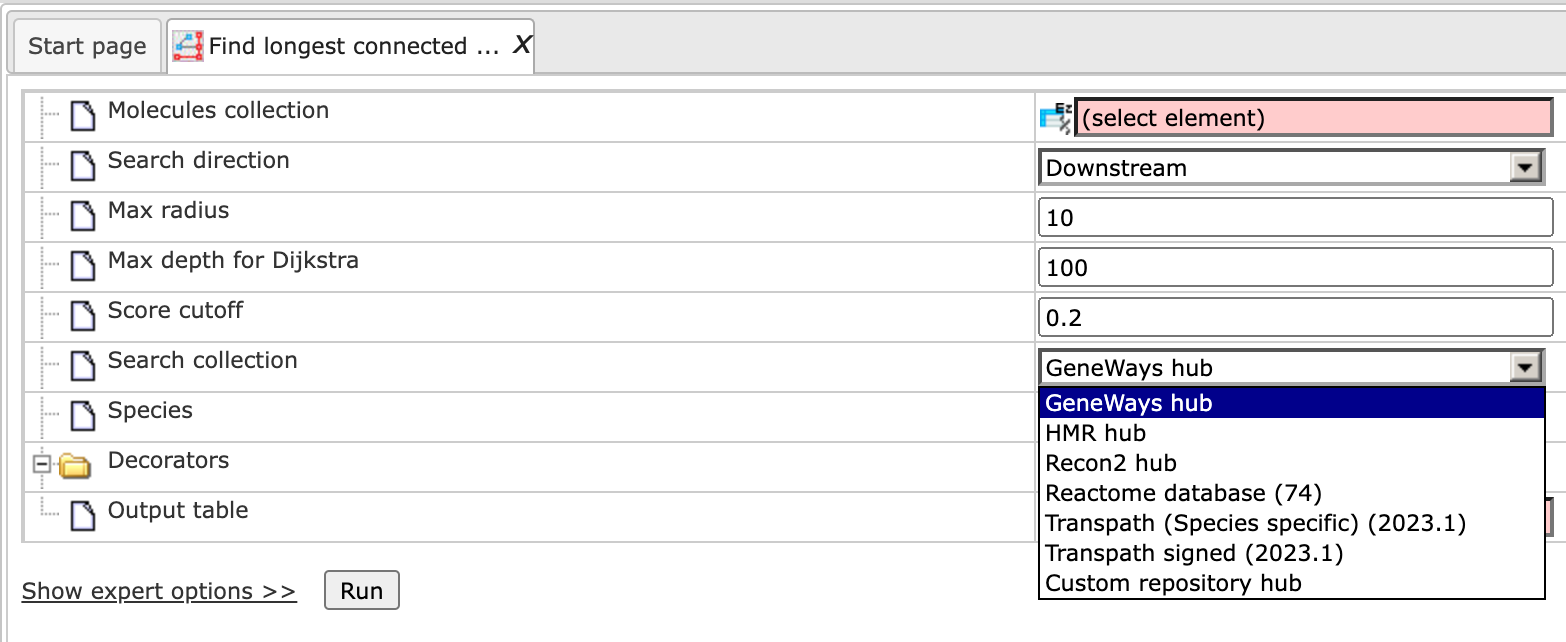
Task: Open the Search direction dropdown arrow
Action: coord(1525,168)
